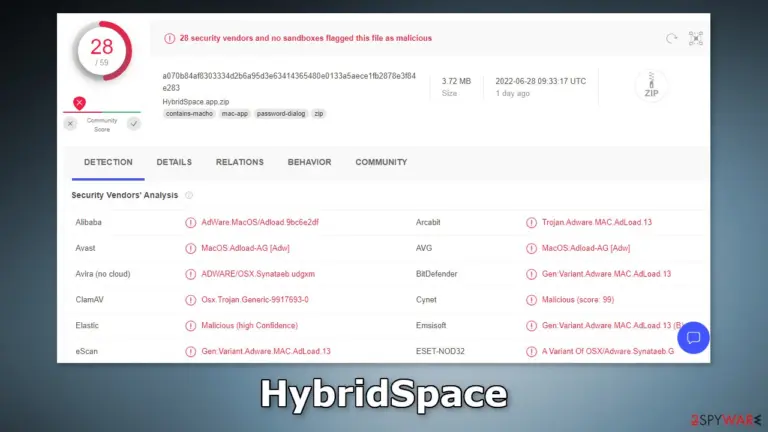Image resolution: width=768 pixels, height=432 pixels.
Task: Click the 3.72 MB size value
Action: [x=456, y=81]
